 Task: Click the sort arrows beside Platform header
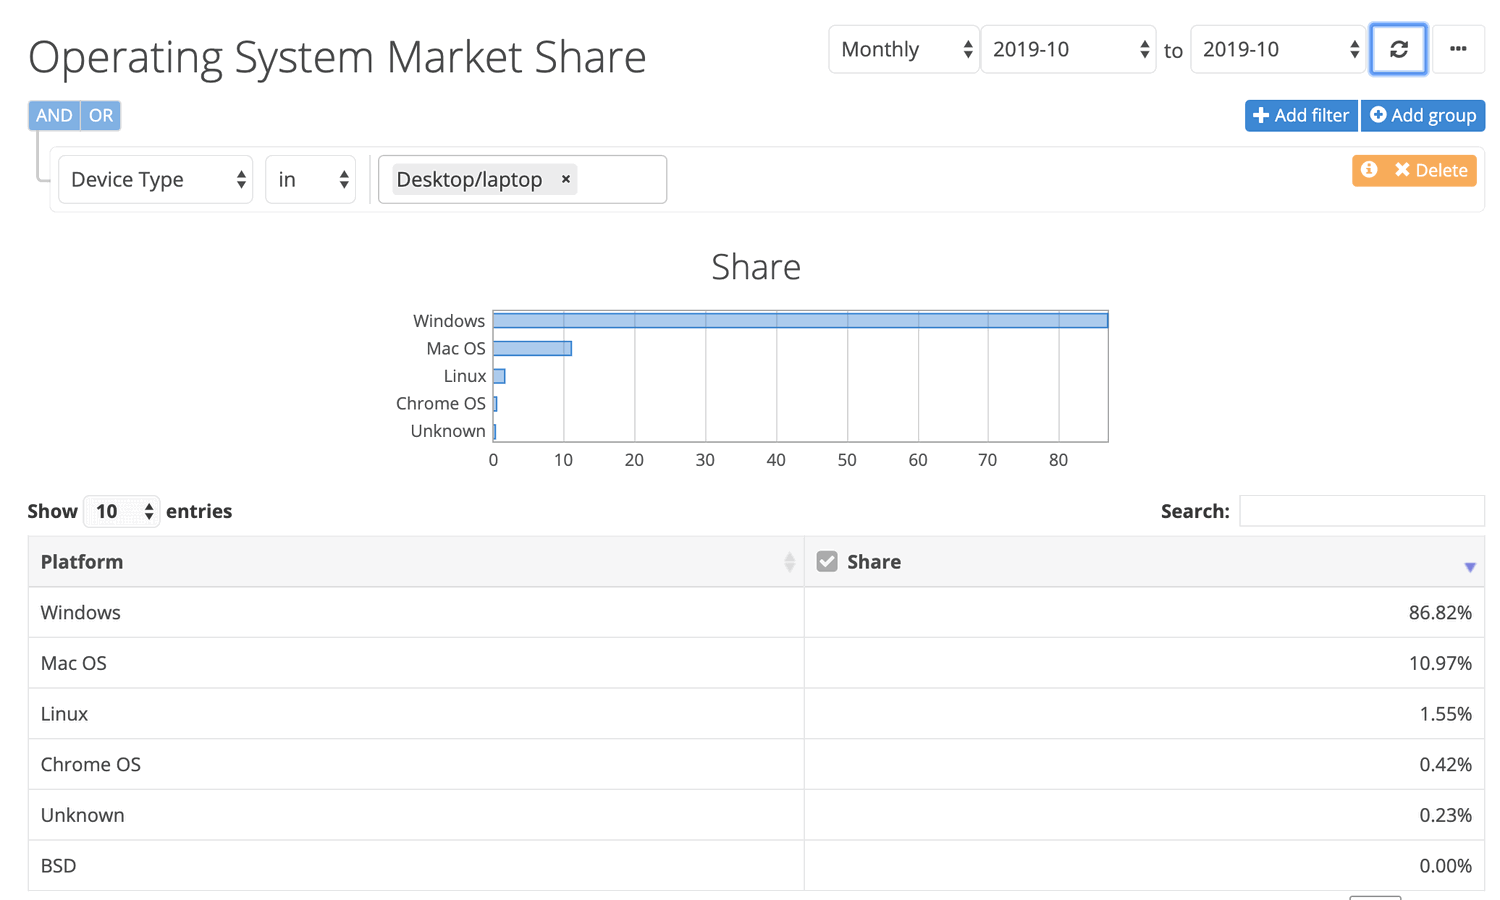[789, 561]
